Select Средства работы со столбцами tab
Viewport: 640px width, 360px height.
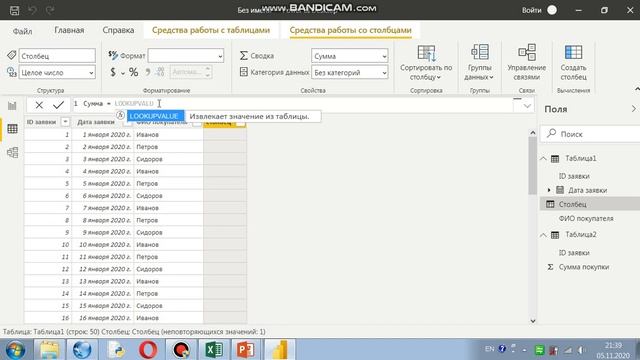[x=350, y=30]
